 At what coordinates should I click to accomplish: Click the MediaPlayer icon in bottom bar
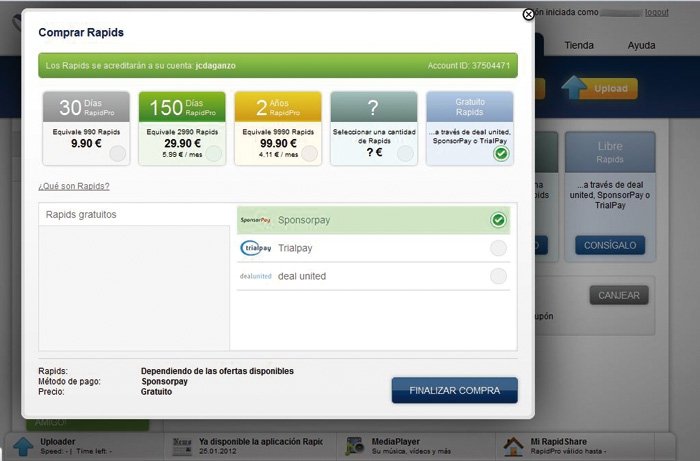355,446
